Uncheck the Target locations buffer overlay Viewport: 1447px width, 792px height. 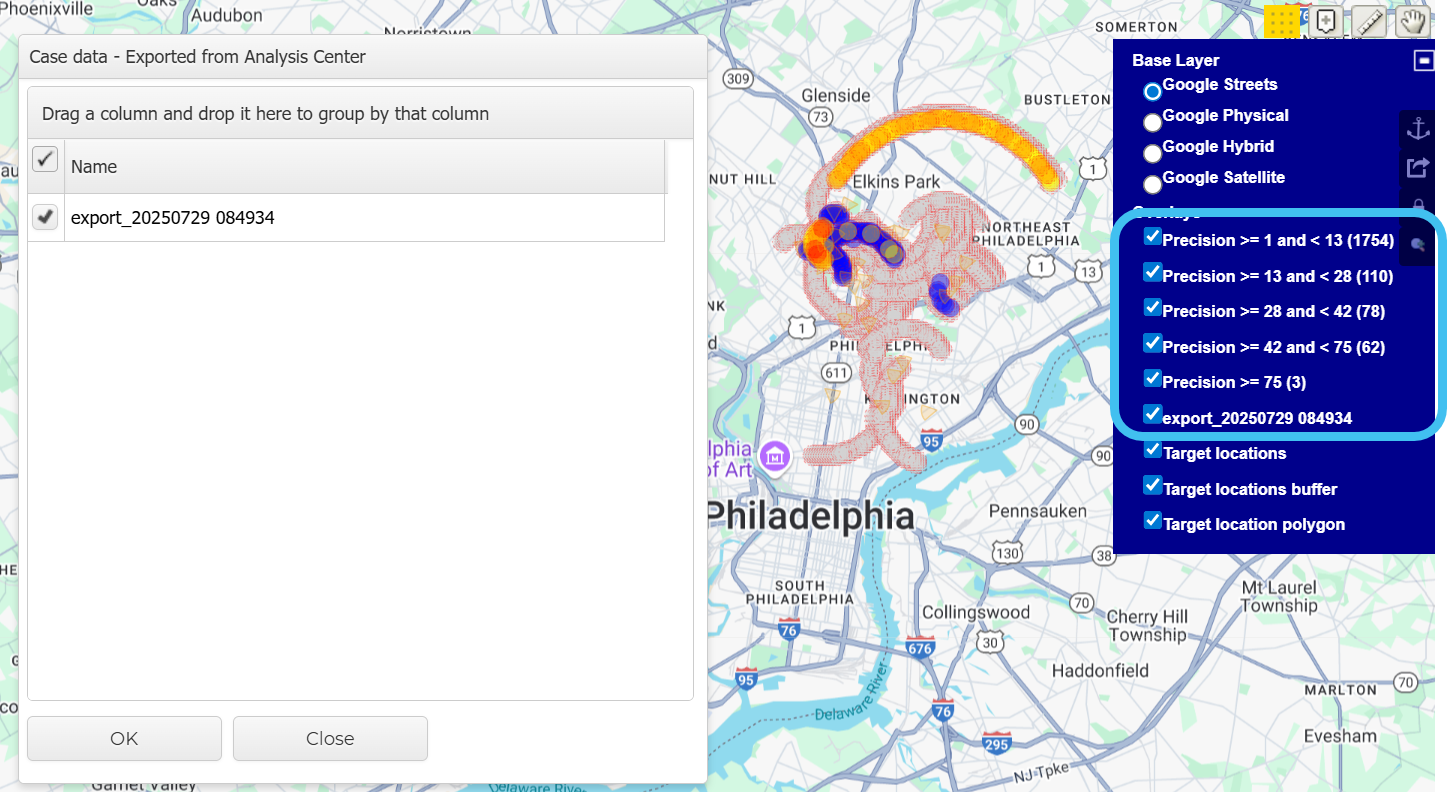point(1153,486)
